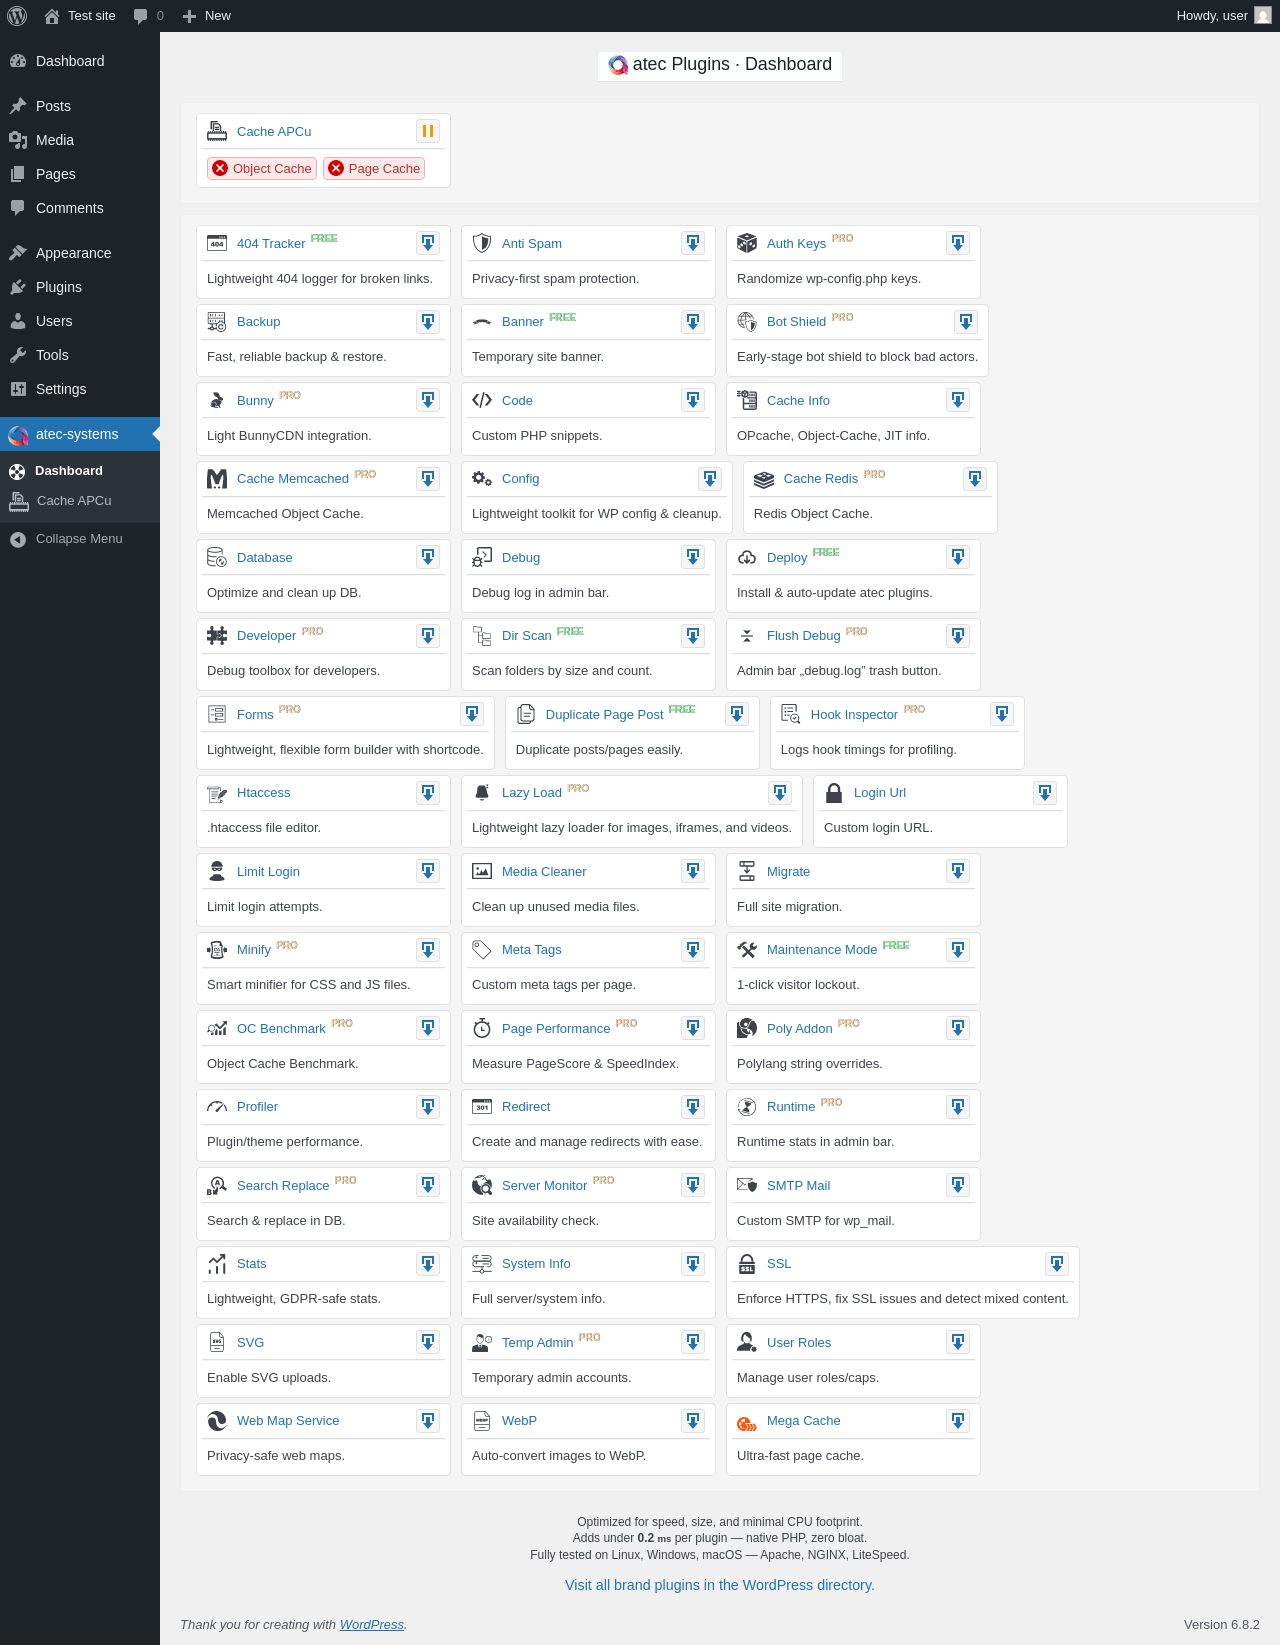Open the comments bubble in admin bar
Viewport: 1280px width, 1645px height.
click(x=148, y=16)
